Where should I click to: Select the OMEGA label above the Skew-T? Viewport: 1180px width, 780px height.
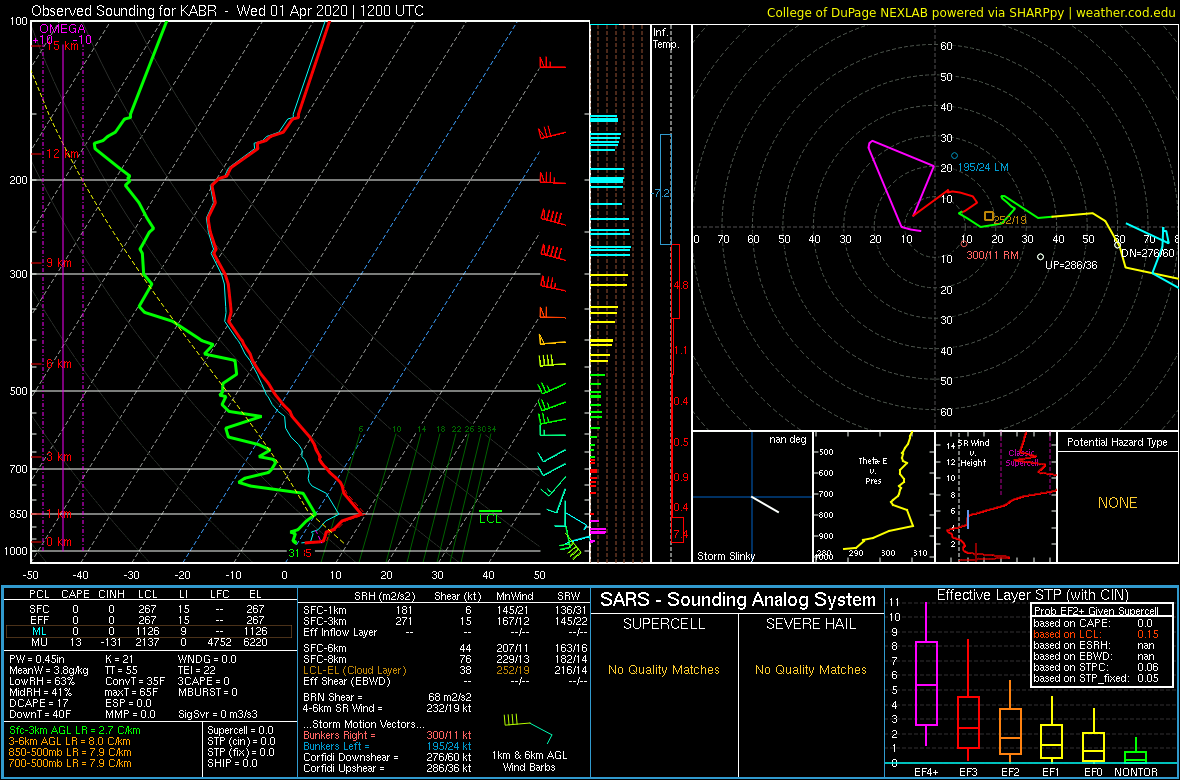62,29
